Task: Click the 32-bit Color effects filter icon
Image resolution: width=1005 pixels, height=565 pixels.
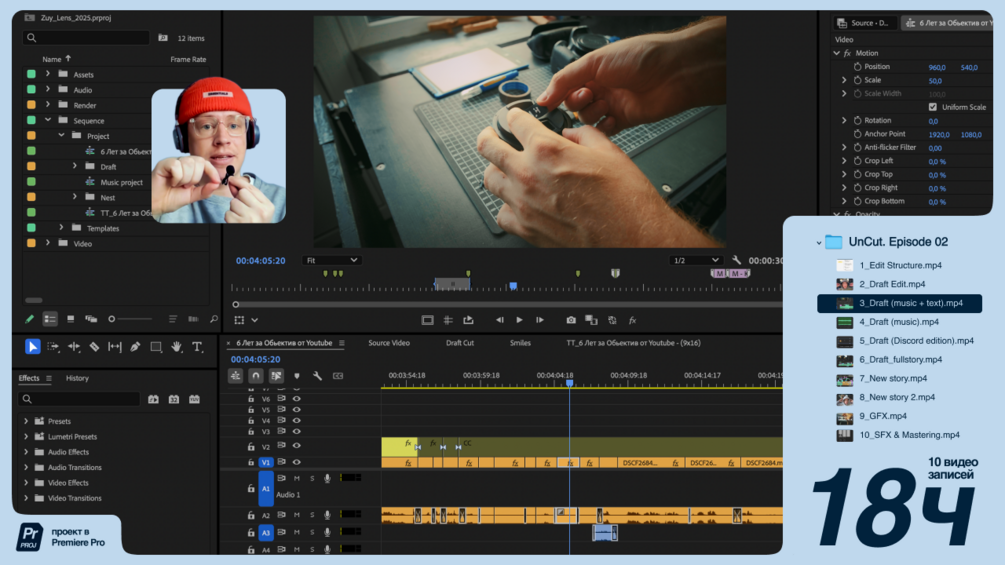Action: click(174, 399)
